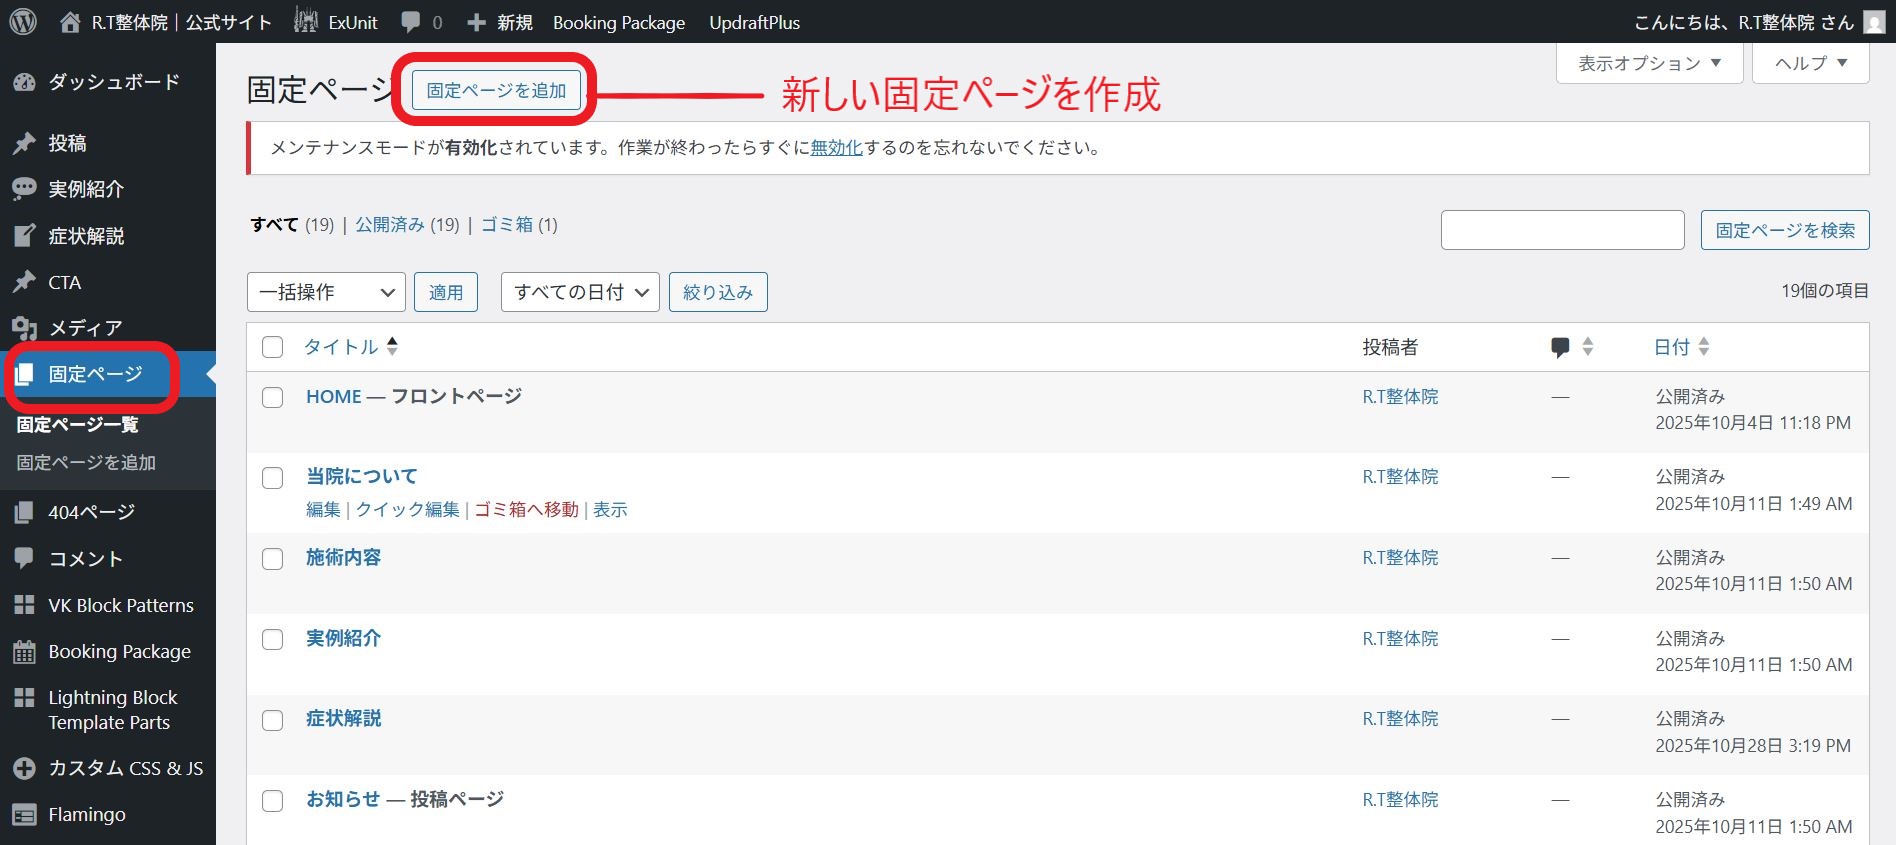Open the ダッシュボード dashboard icon
1896x845 pixels.
point(25,82)
